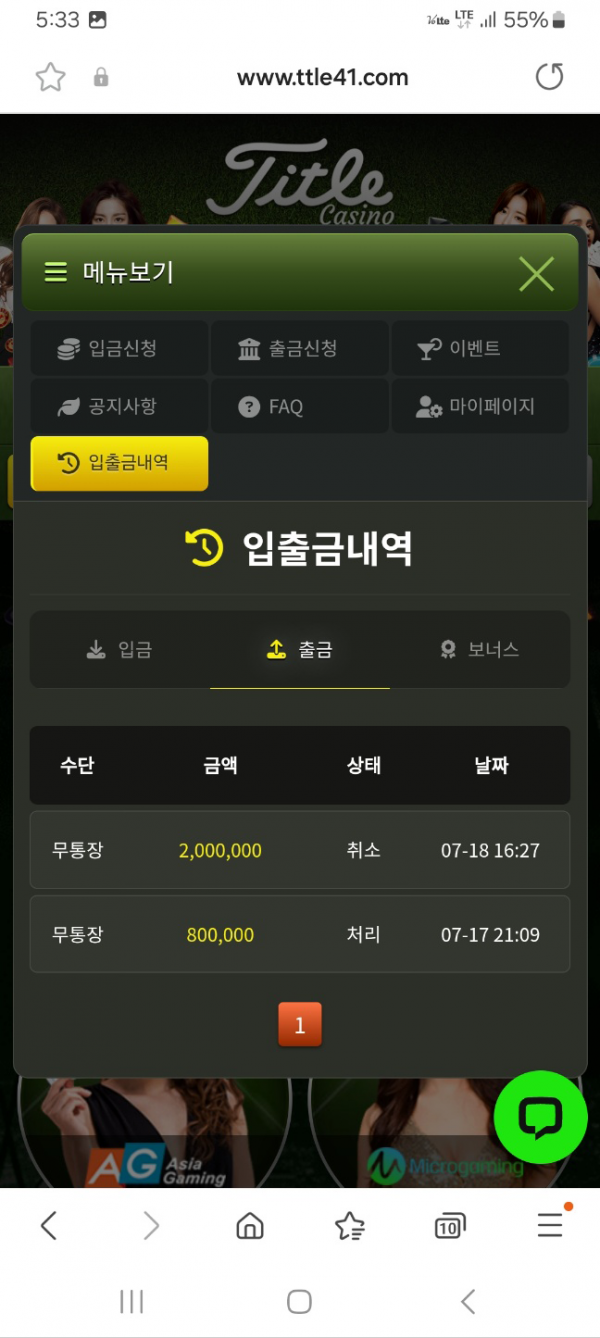Image resolution: width=600 pixels, height=1338 pixels.
Task: Close the menu panel with the green X
Action: [536, 273]
